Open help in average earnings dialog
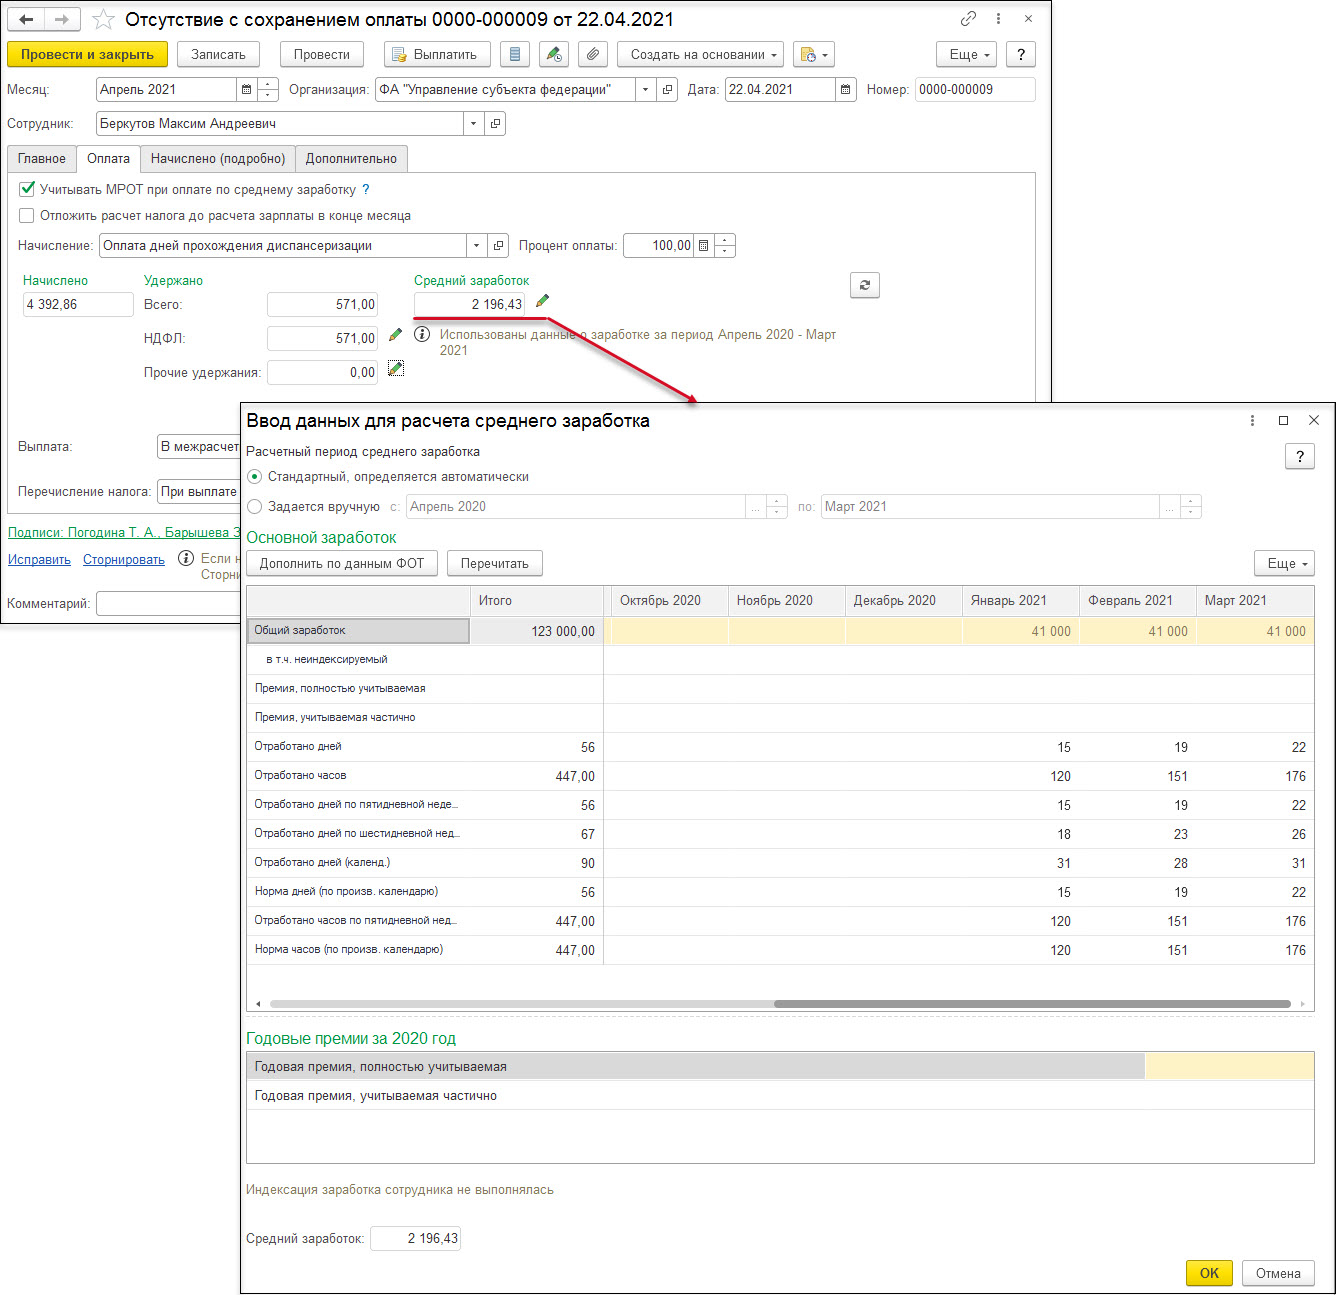This screenshot has width=1336, height=1295. tap(1299, 456)
